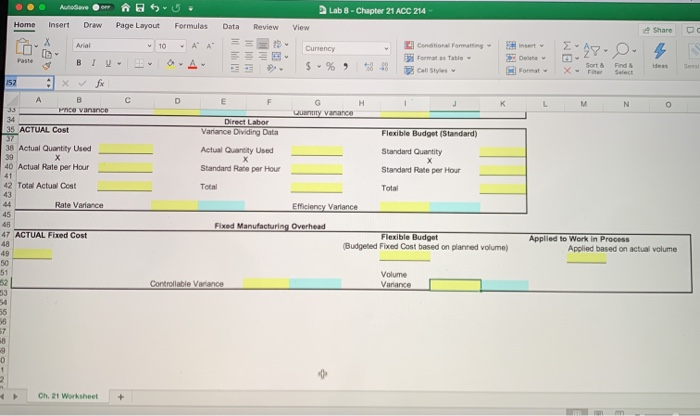Open the View ribbon tab
This screenshot has width=700, height=416.
coord(301,27)
